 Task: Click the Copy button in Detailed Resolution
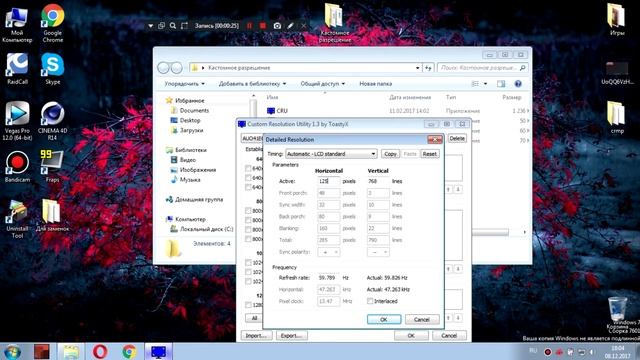pyautogui.click(x=390, y=154)
